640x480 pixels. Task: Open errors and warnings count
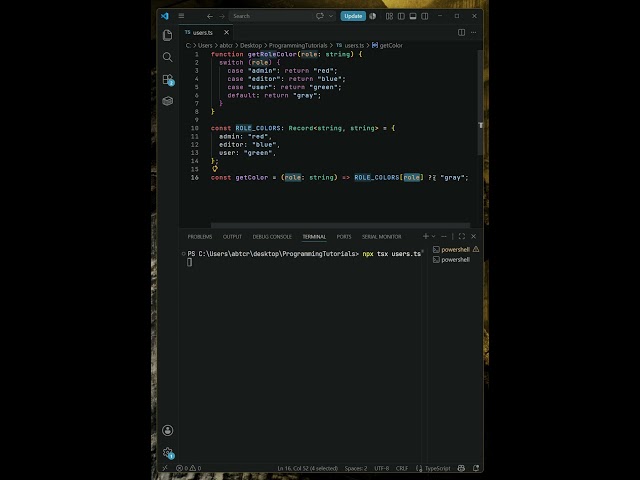(x=188, y=468)
